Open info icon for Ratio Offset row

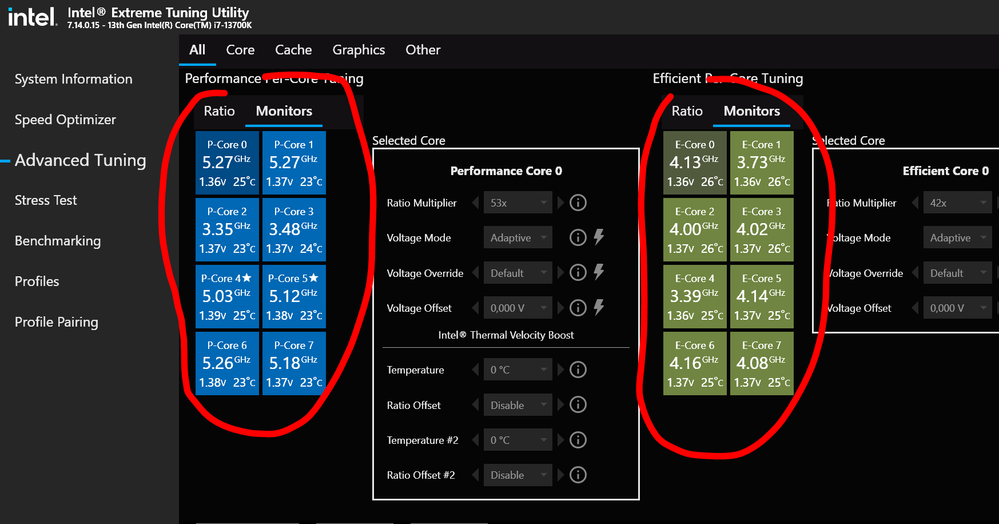578,405
